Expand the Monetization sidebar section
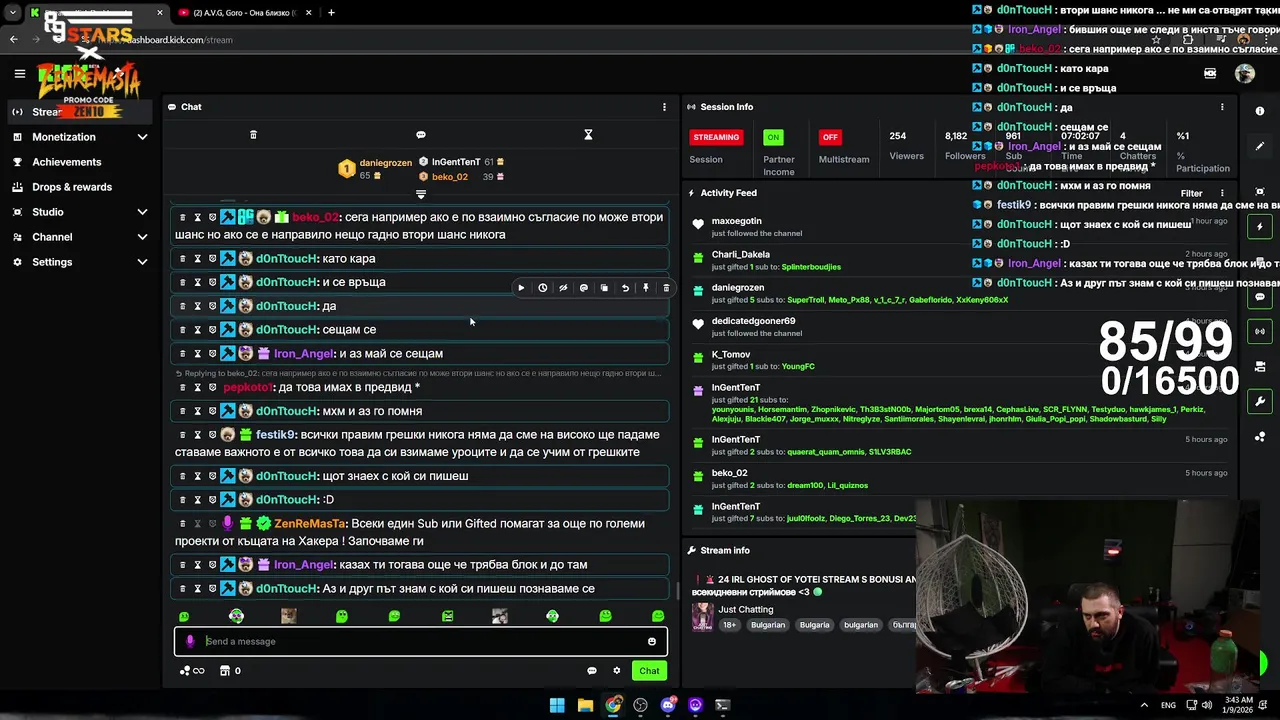Image resolution: width=1280 pixels, height=720 pixels. coord(142,137)
